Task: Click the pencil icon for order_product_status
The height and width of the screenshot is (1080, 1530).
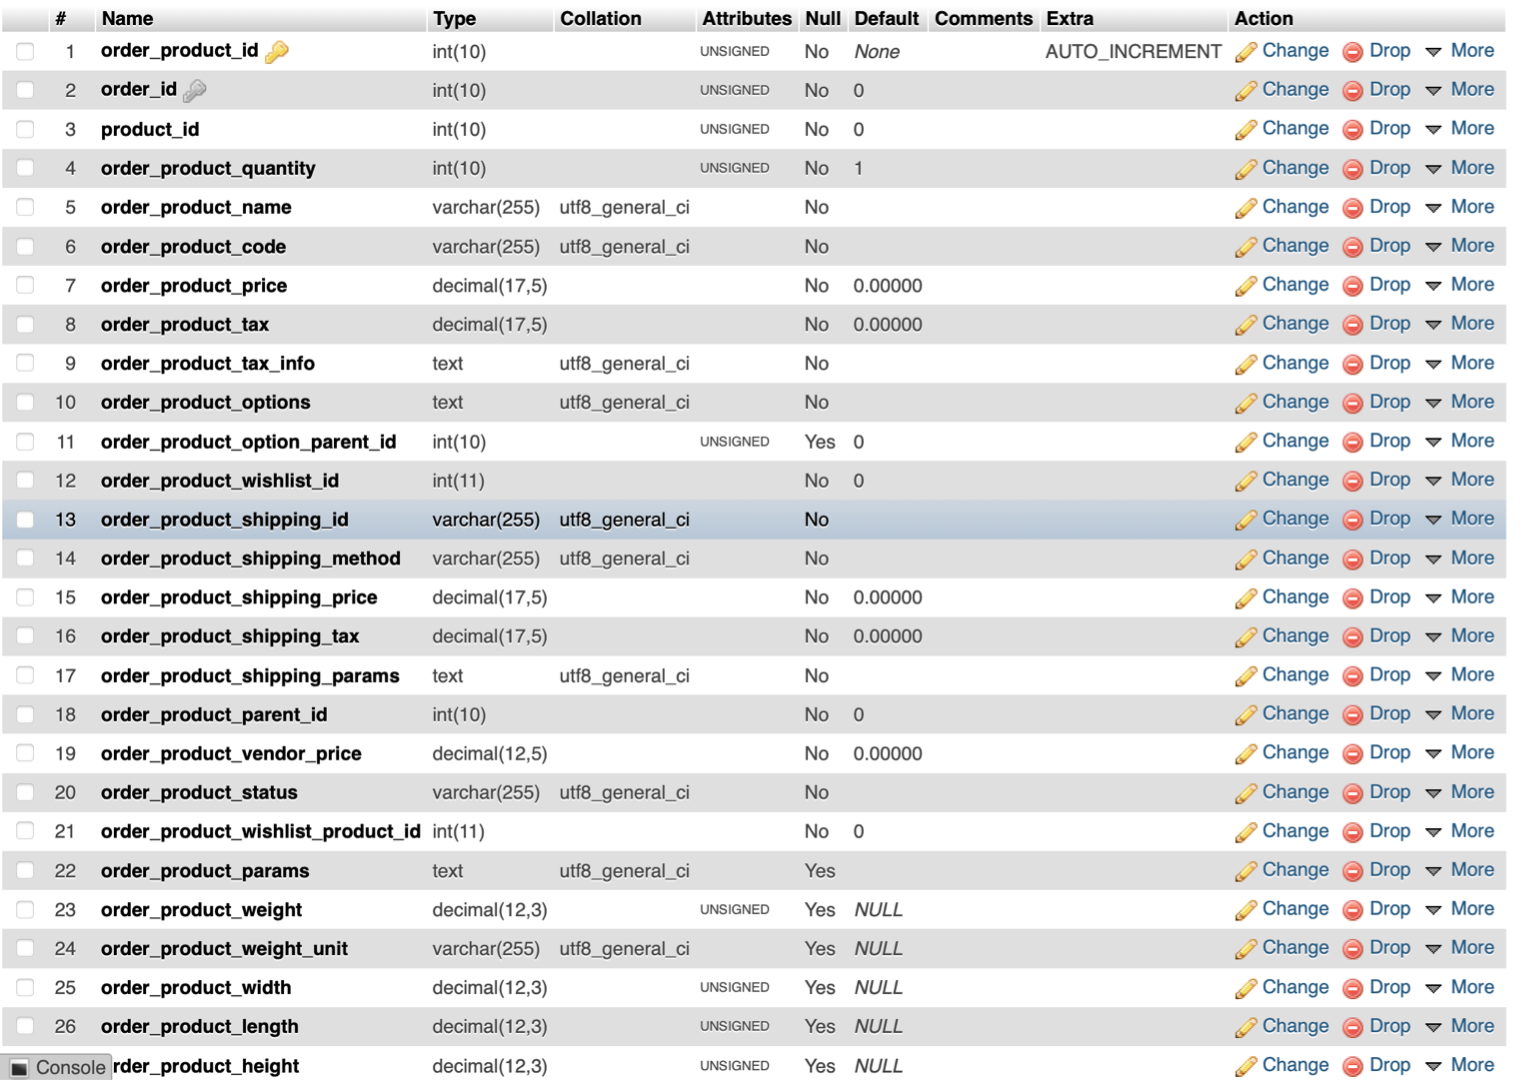Action: (x=1245, y=793)
